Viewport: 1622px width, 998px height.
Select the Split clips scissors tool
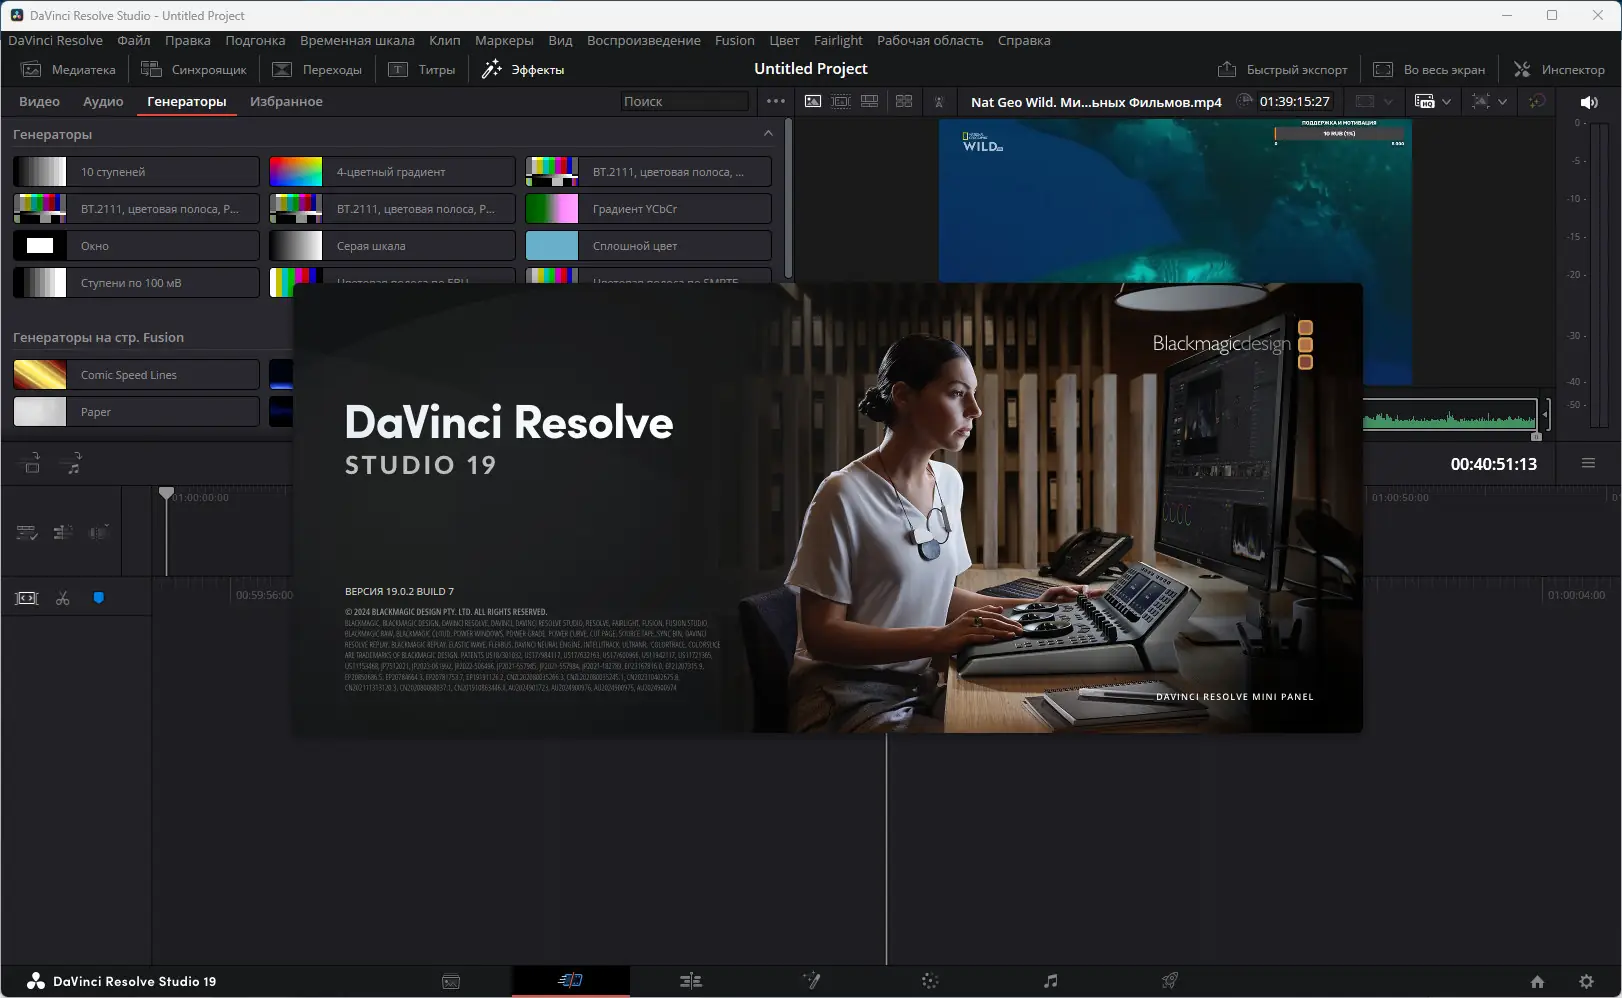coord(63,598)
